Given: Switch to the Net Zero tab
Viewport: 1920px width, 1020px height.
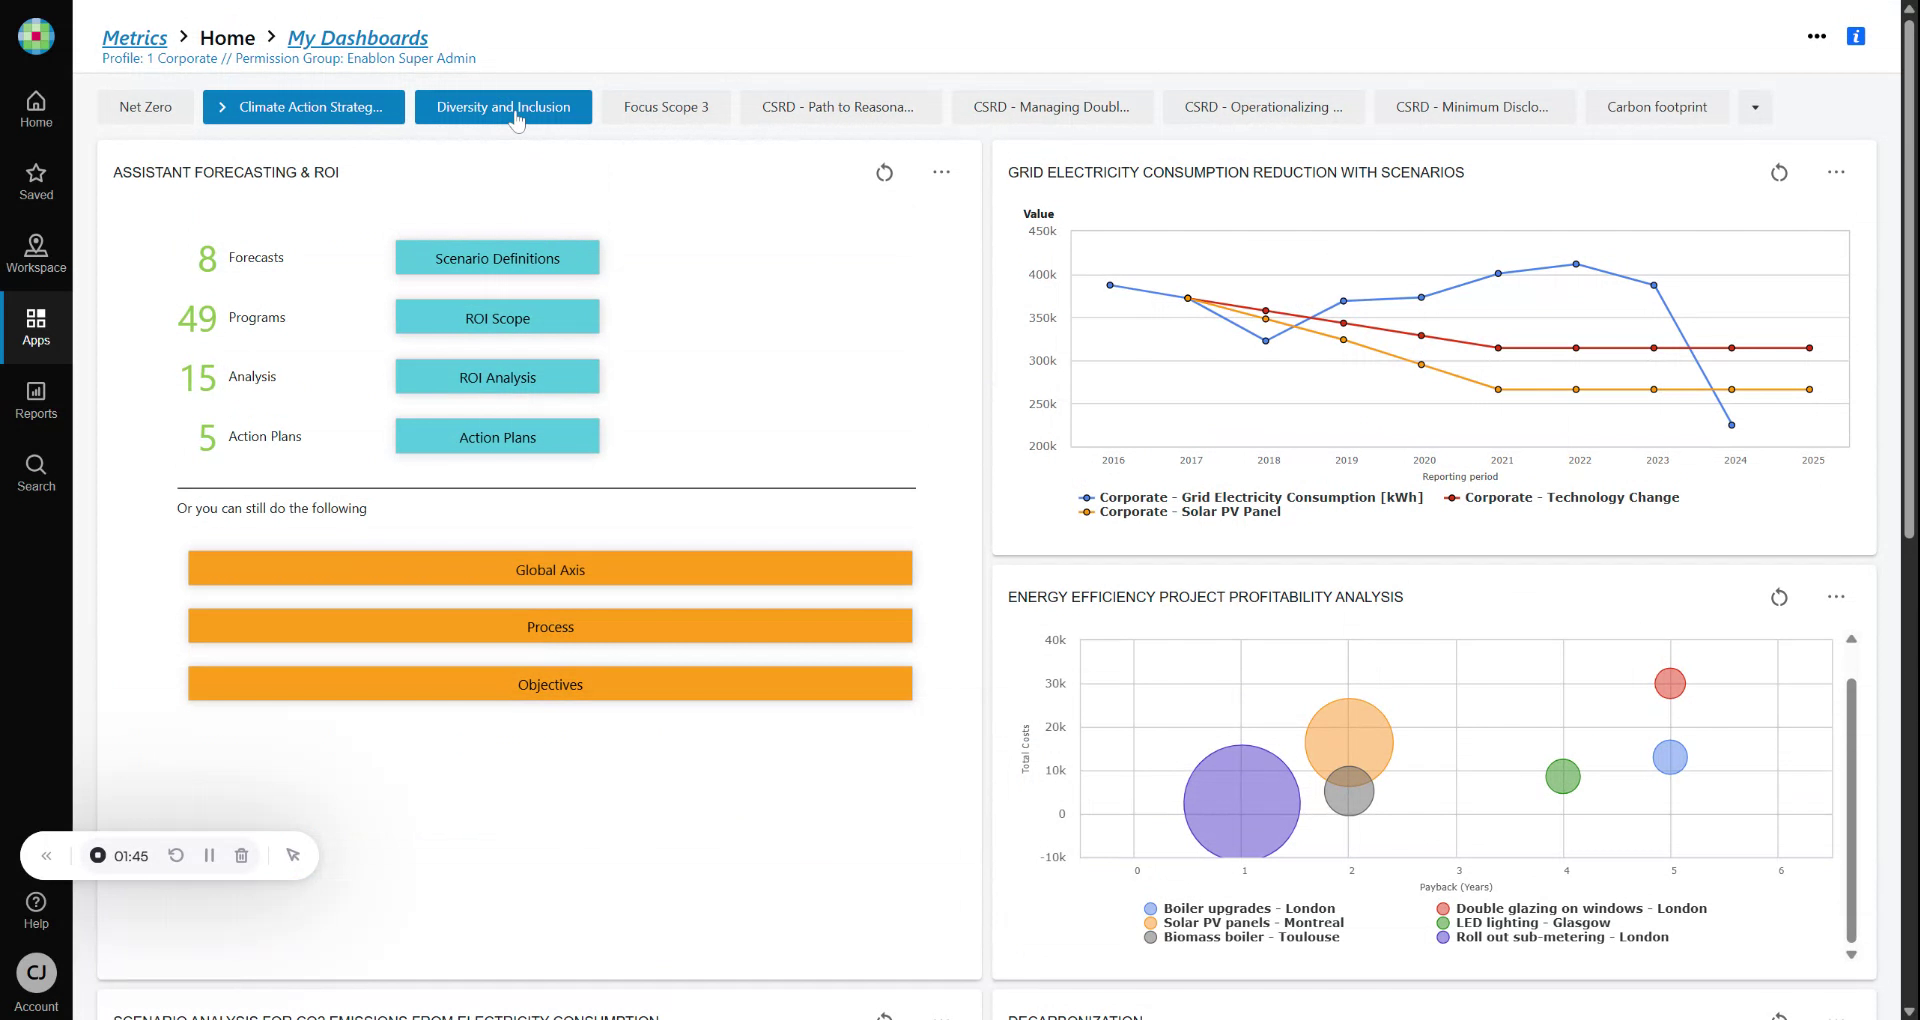Looking at the screenshot, I should coord(145,108).
